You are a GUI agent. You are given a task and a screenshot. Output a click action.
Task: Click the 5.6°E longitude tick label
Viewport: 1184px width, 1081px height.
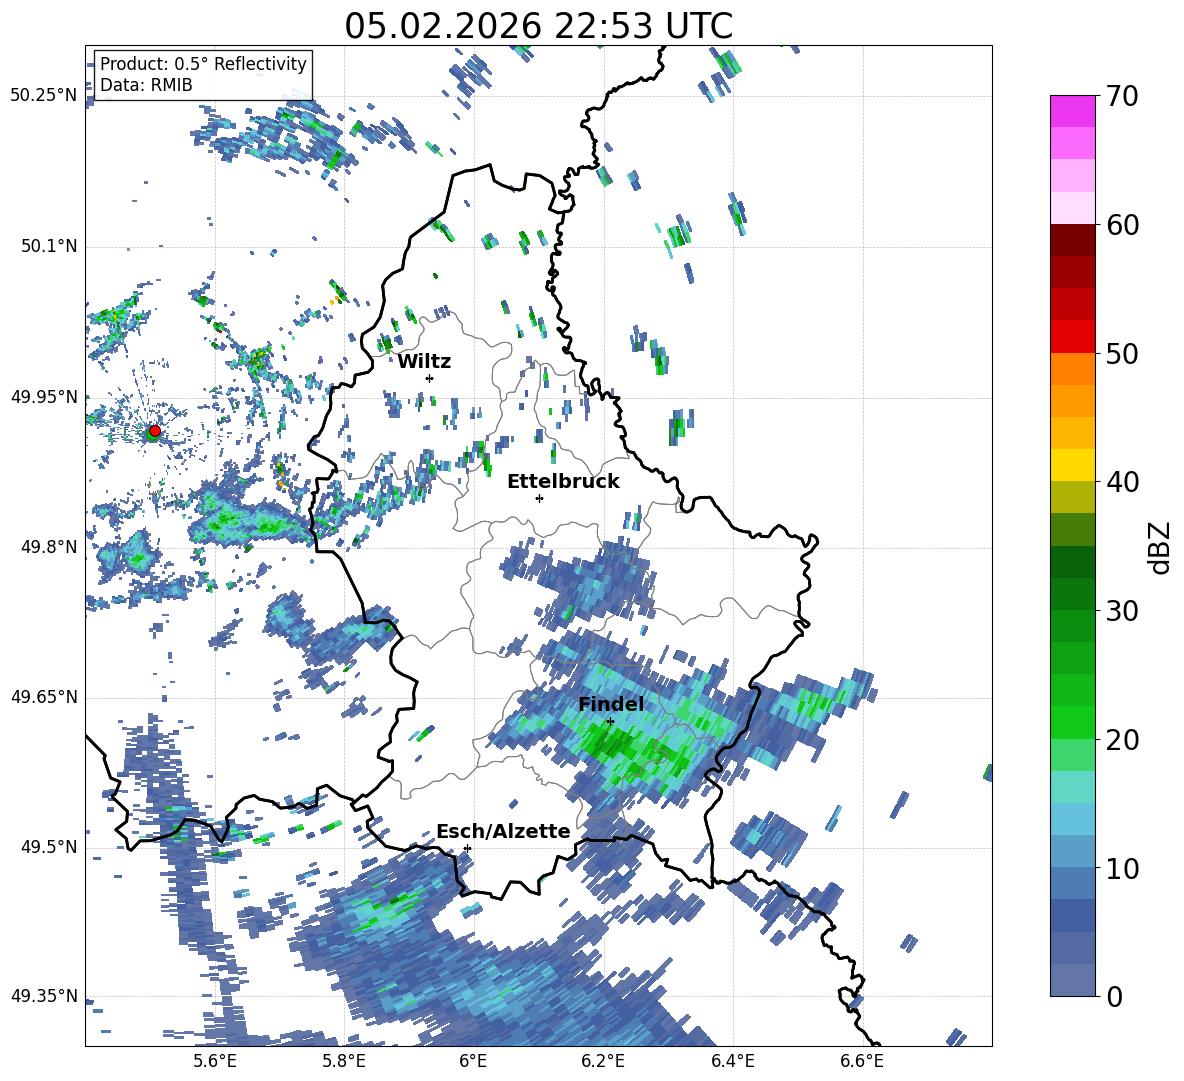[x=214, y=1061]
